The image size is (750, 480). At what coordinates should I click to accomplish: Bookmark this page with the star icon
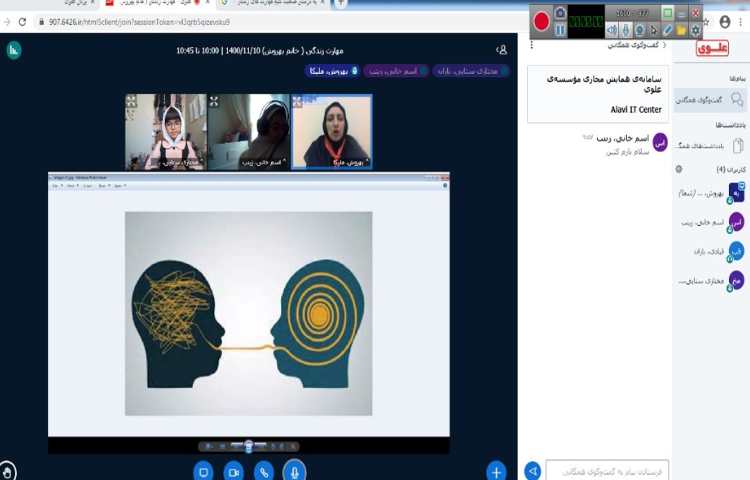click(x=707, y=22)
